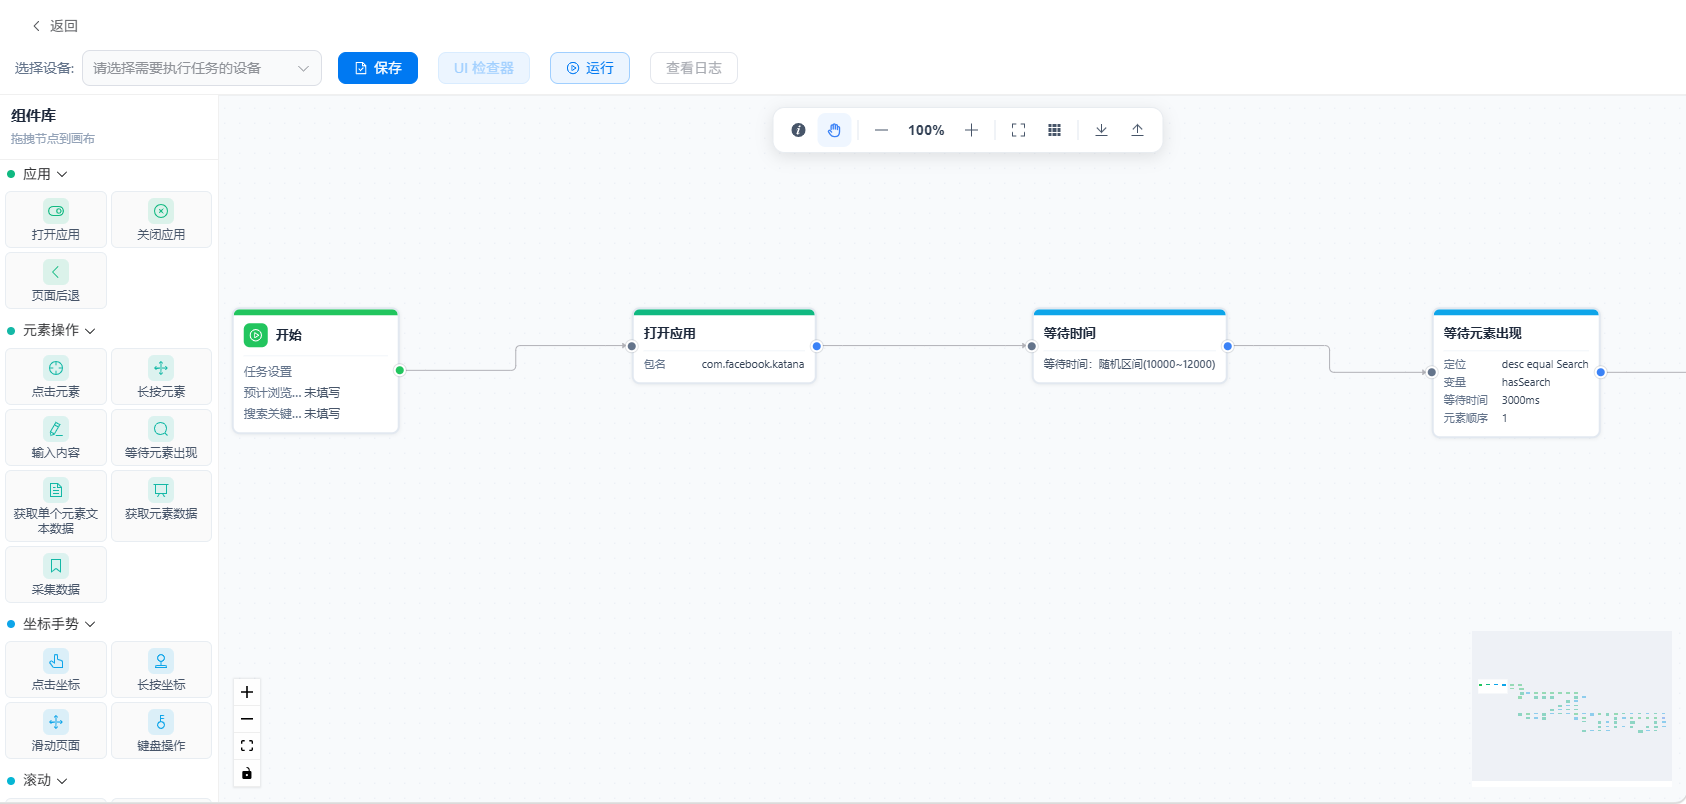The width and height of the screenshot is (1686, 804).
Task: Select the 页面后退 component
Action: pos(56,280)
